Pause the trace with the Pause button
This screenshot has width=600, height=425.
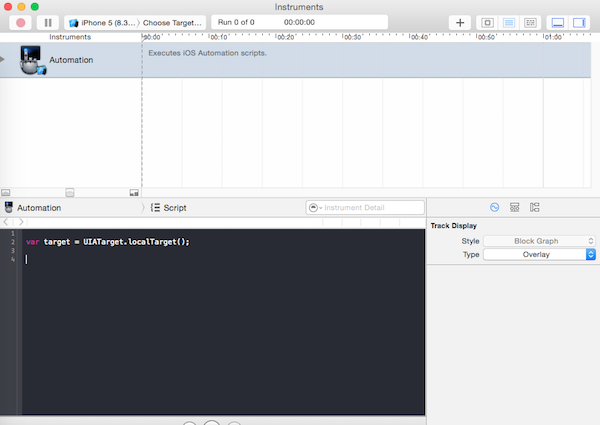48,23
